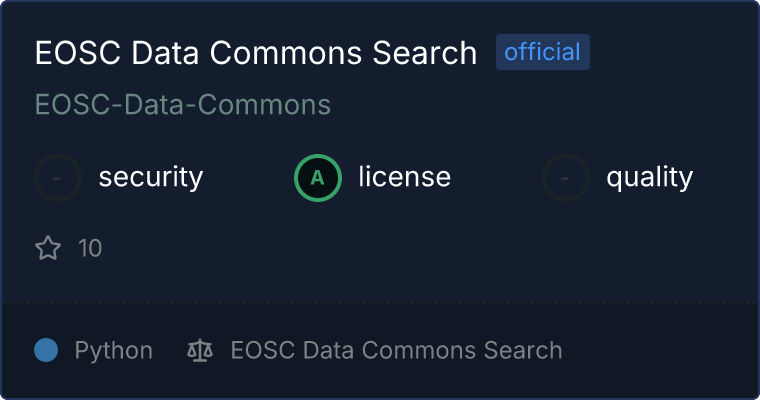
Task: Click the dotted divider above the footer
Action: pos(380,302)
